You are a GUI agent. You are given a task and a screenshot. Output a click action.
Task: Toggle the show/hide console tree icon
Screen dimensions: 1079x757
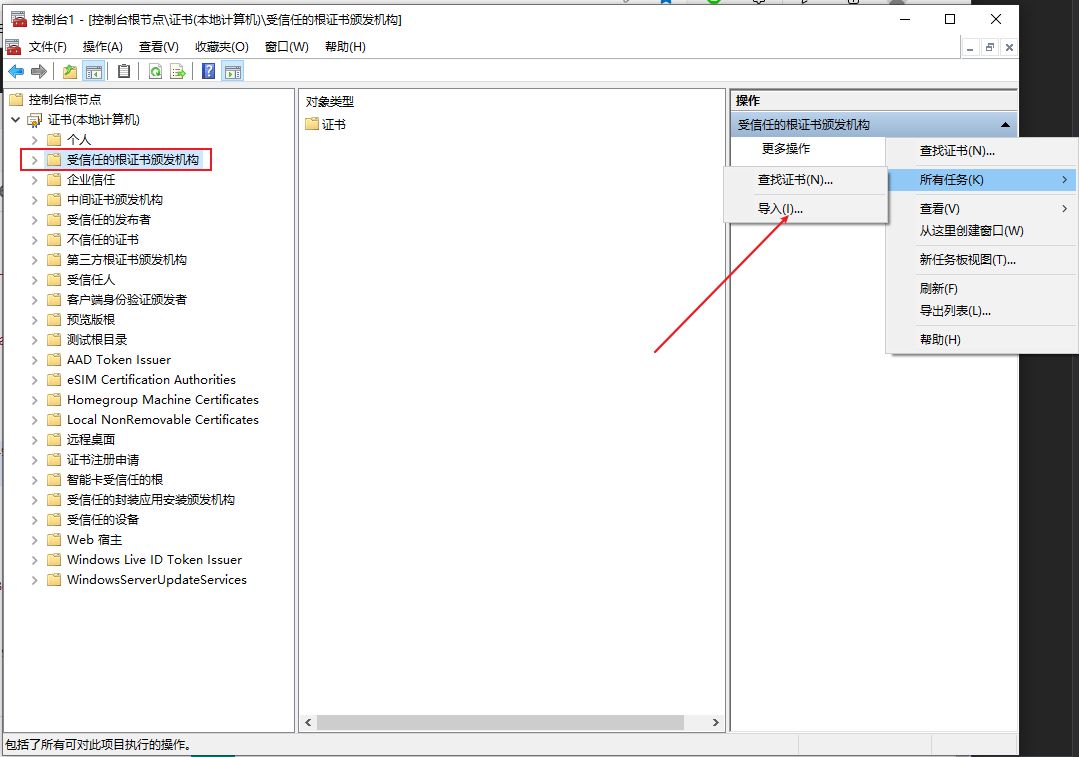pyautogui.click(x=95, y=71)
